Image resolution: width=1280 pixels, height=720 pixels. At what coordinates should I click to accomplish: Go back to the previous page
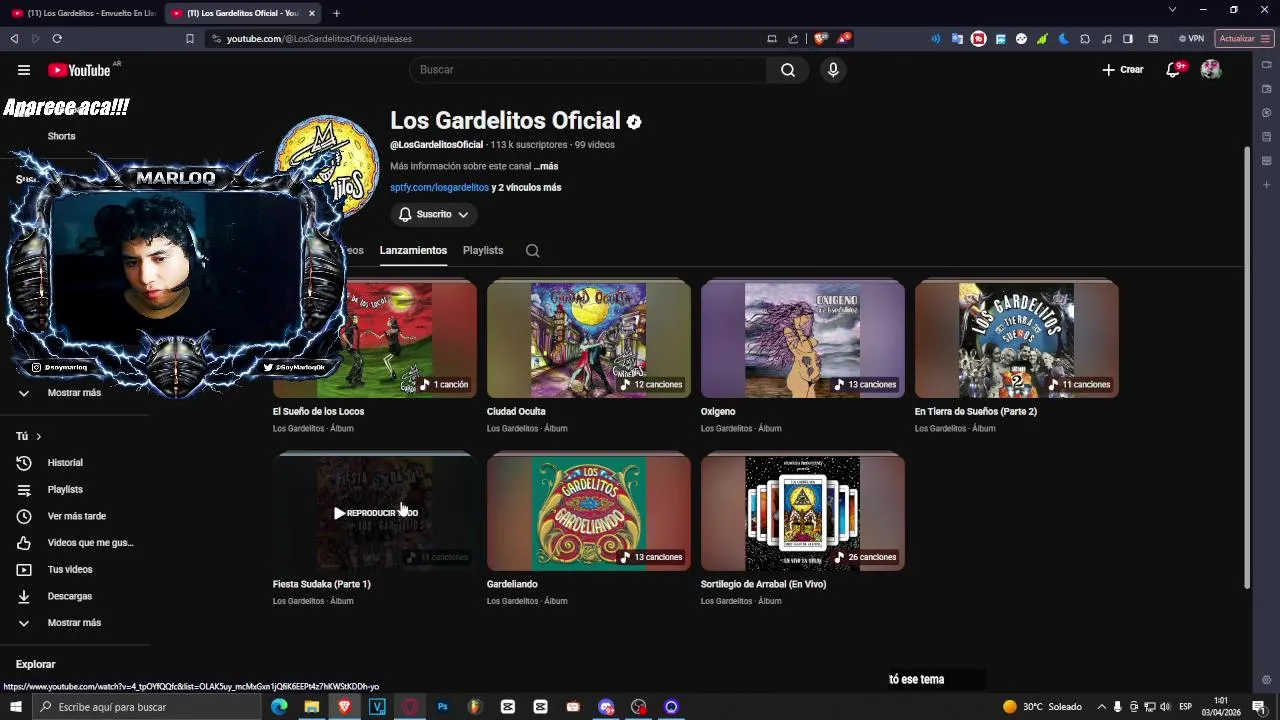point(14,39)
